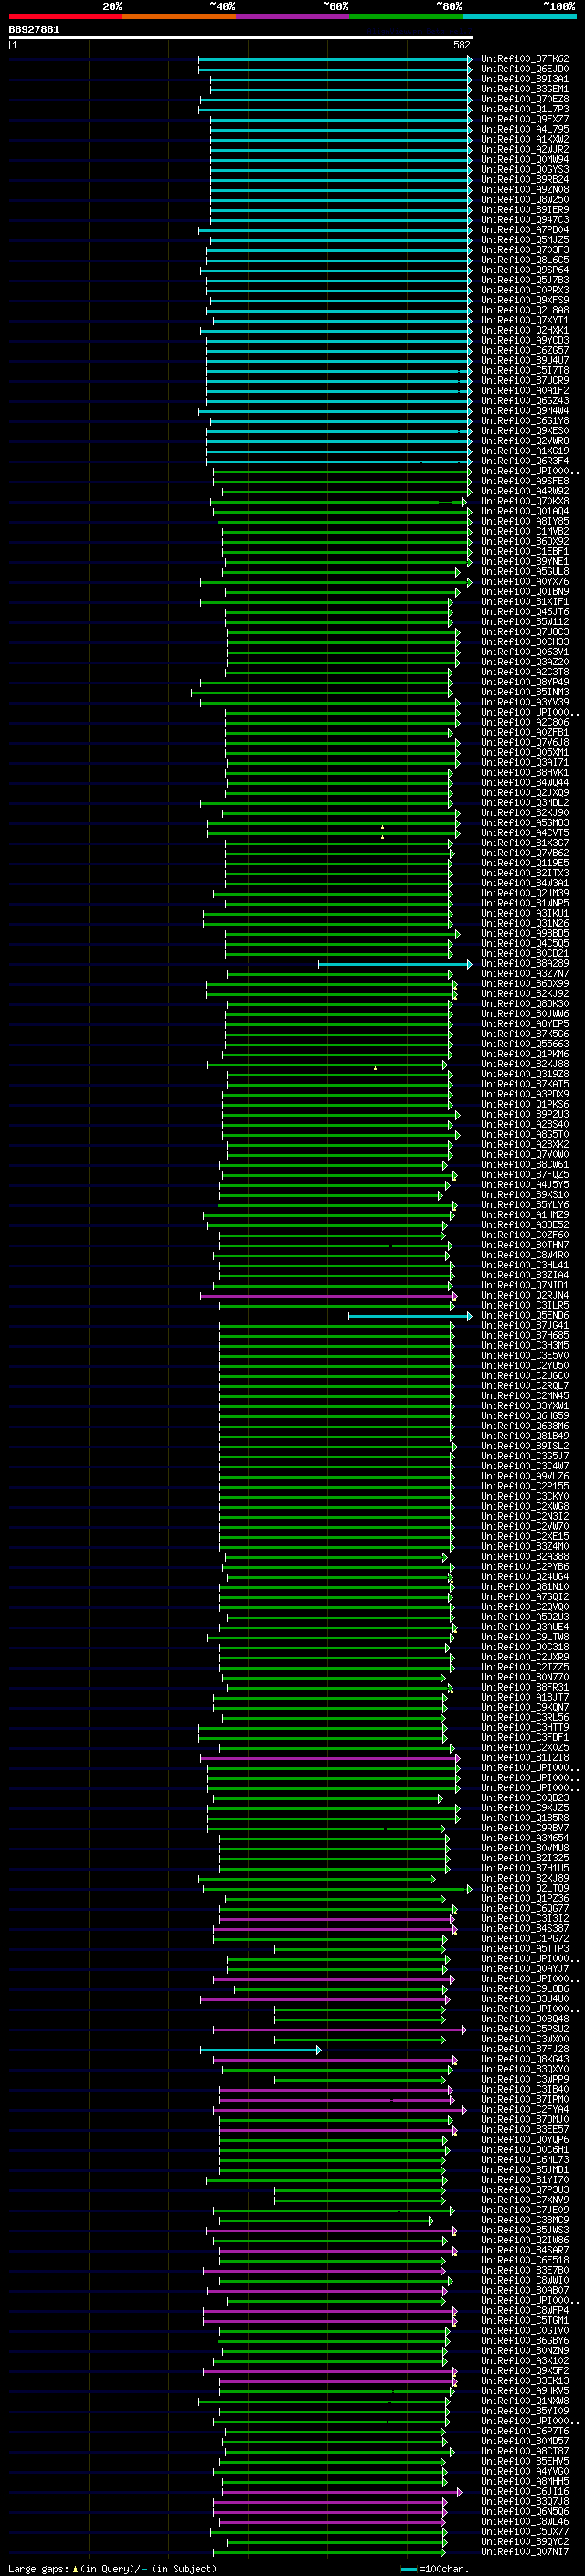Select hit label UniRef100_A5GUL8
The height and width of the screenshot is (2576, 585).
525,571
